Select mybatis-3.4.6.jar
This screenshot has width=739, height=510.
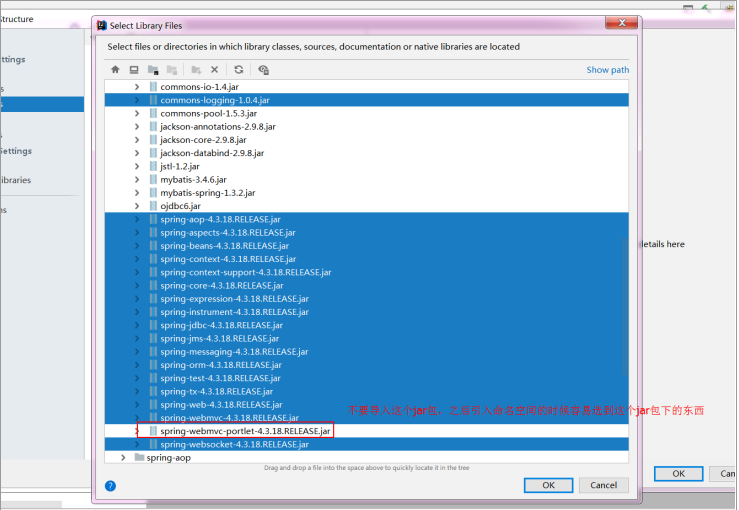[367, 180]
